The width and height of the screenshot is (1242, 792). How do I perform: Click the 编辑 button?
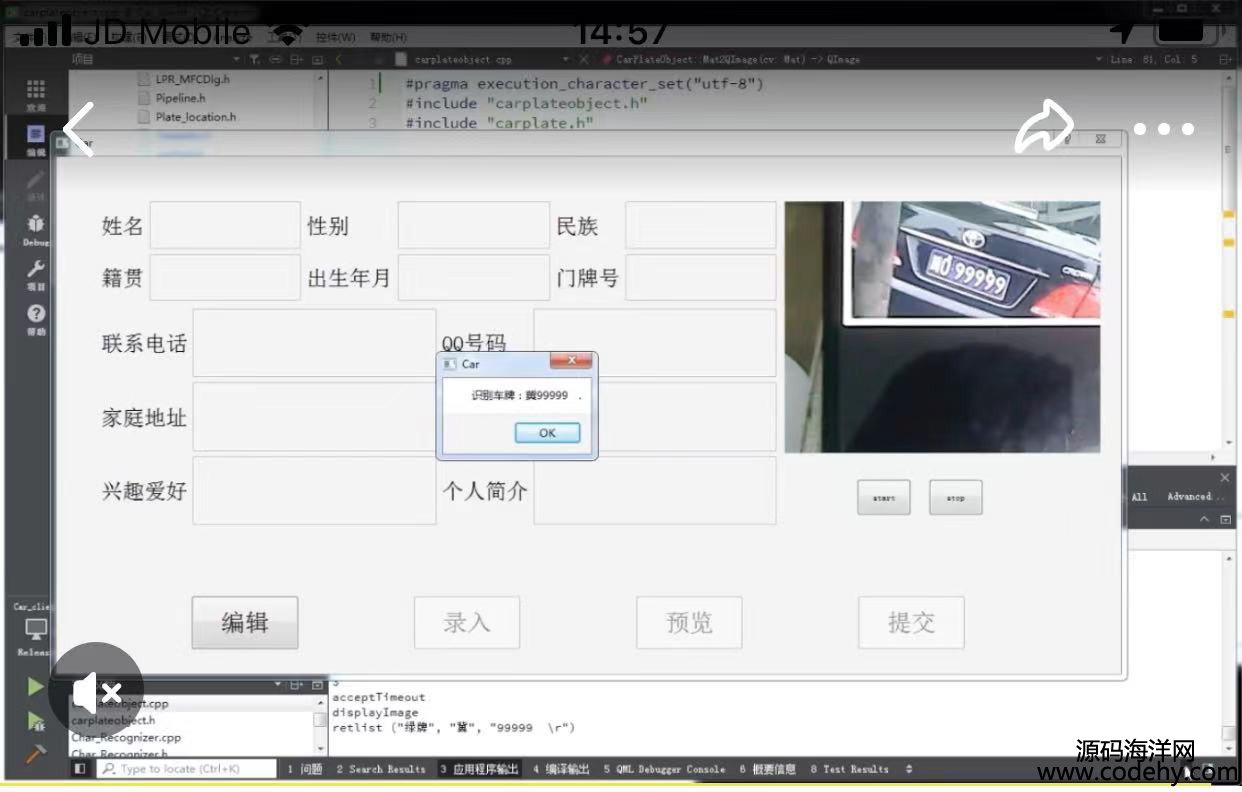coord(245,622)
